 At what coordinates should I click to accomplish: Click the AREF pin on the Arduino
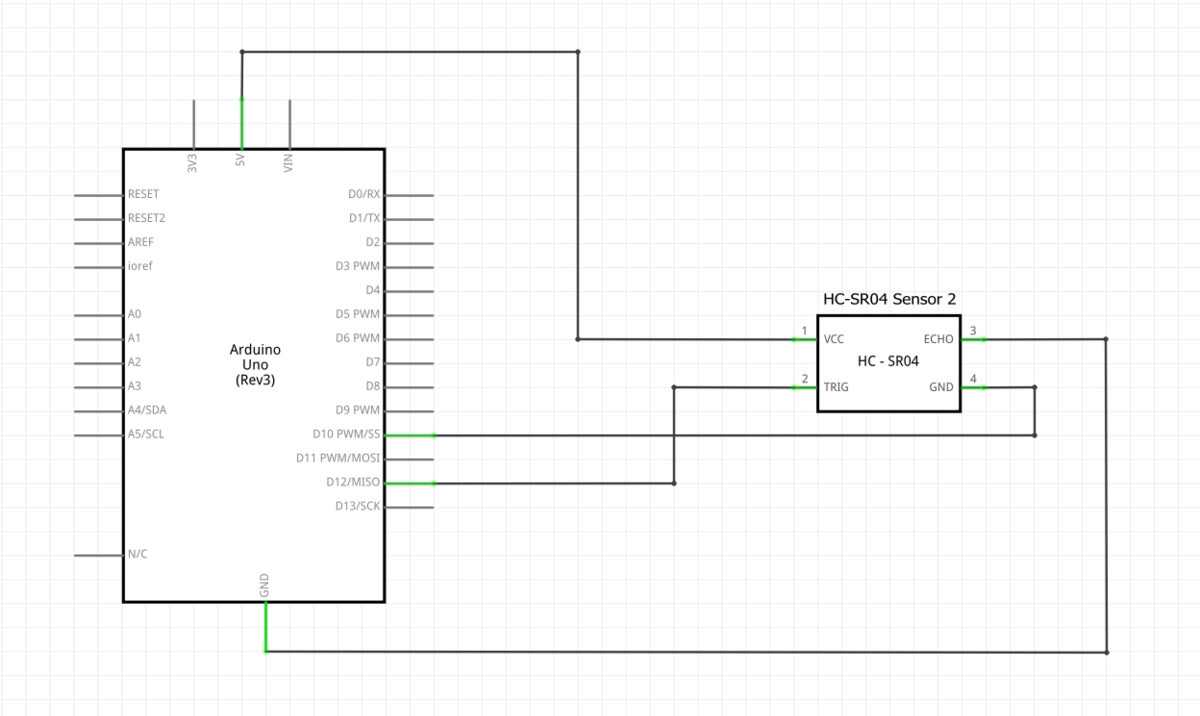tap(98, 242)
